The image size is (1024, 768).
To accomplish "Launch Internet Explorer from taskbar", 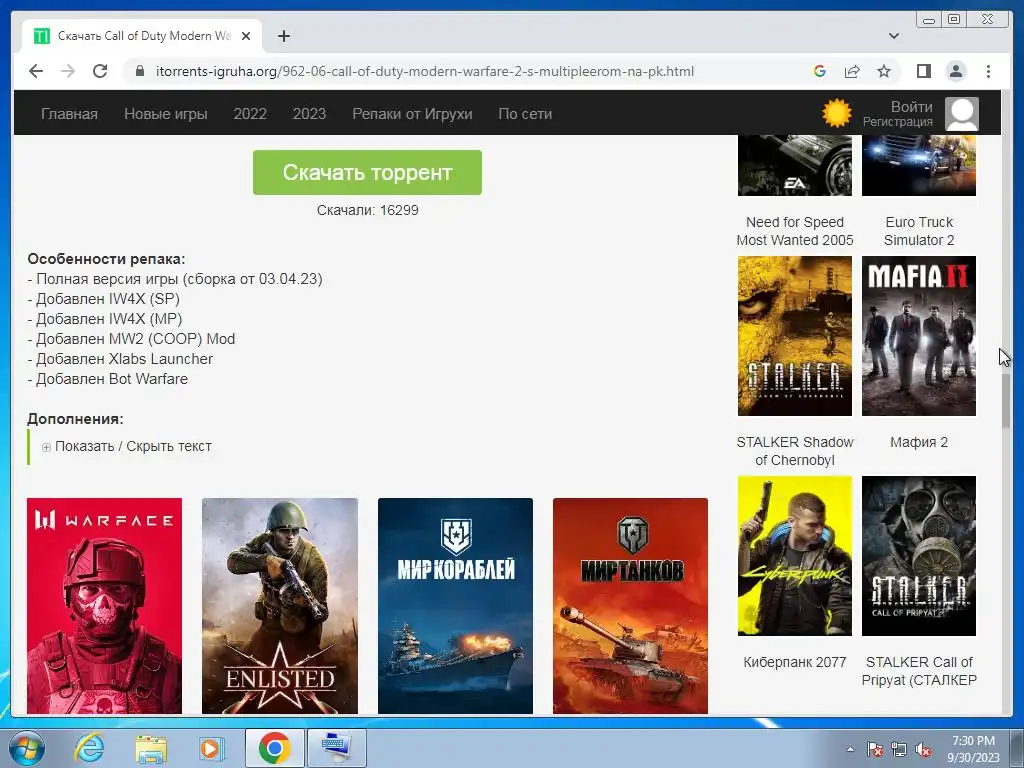I will [x=89, y=748].
